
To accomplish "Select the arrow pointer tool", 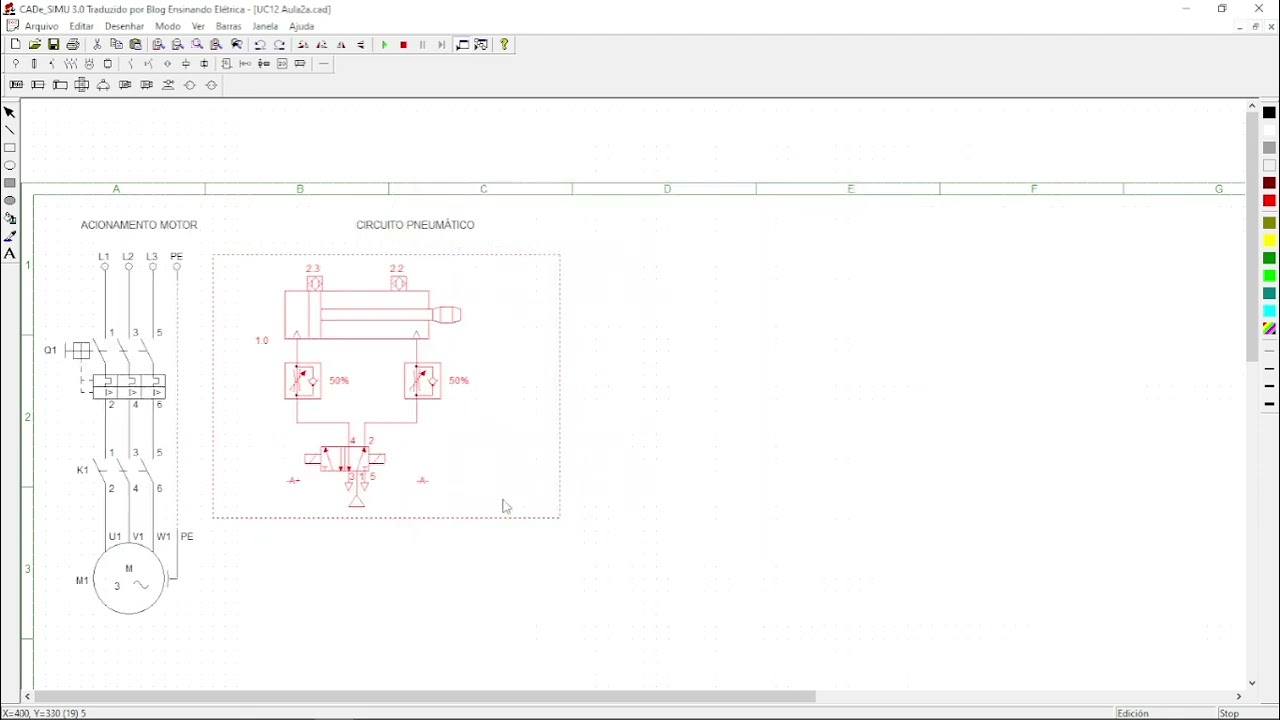I will coord(10,113).
